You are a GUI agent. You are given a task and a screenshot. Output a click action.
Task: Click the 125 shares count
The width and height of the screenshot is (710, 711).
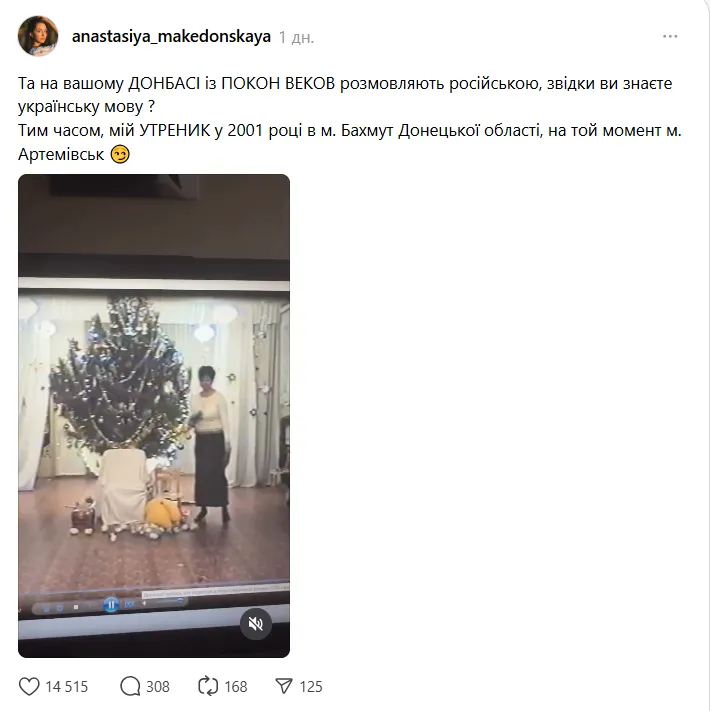pos(311,687)
